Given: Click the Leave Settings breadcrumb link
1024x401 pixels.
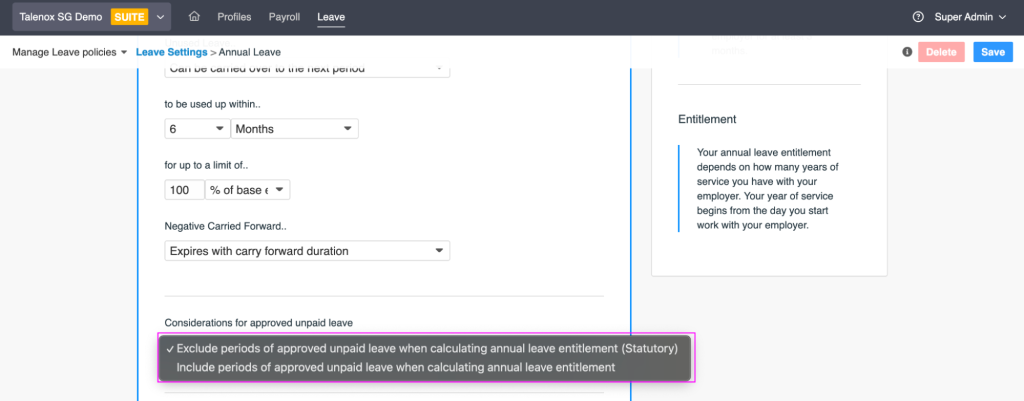Looking at the screenshot, I should pos(171,52).
